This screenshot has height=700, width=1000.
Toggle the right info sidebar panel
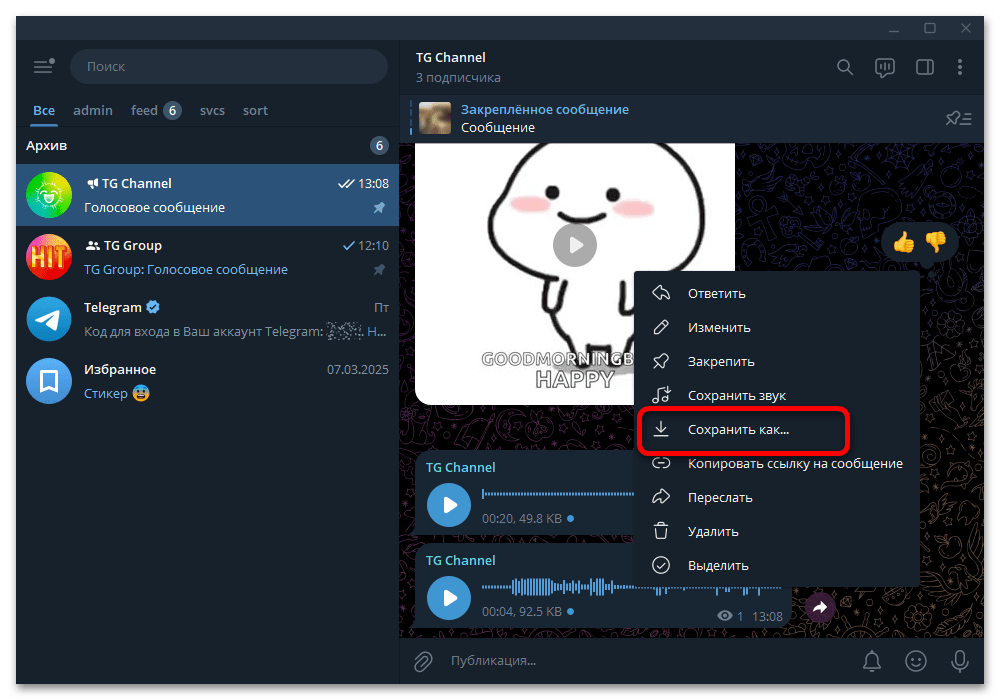click(x=925, y=67)
